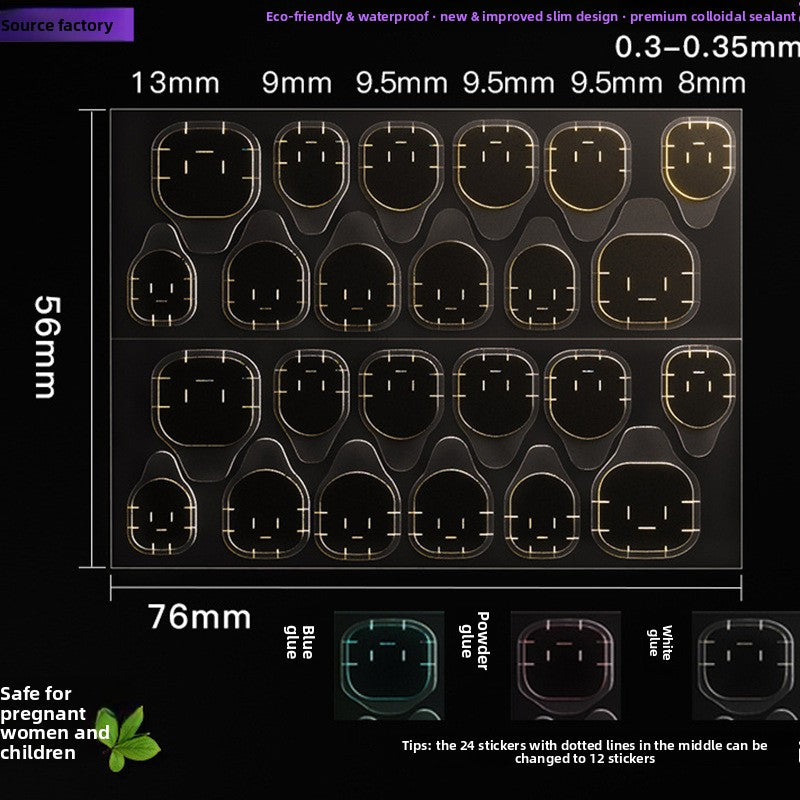Click the Powder glue text label
This screenshot has width=800, height=800.
click(x=474, y=641)
